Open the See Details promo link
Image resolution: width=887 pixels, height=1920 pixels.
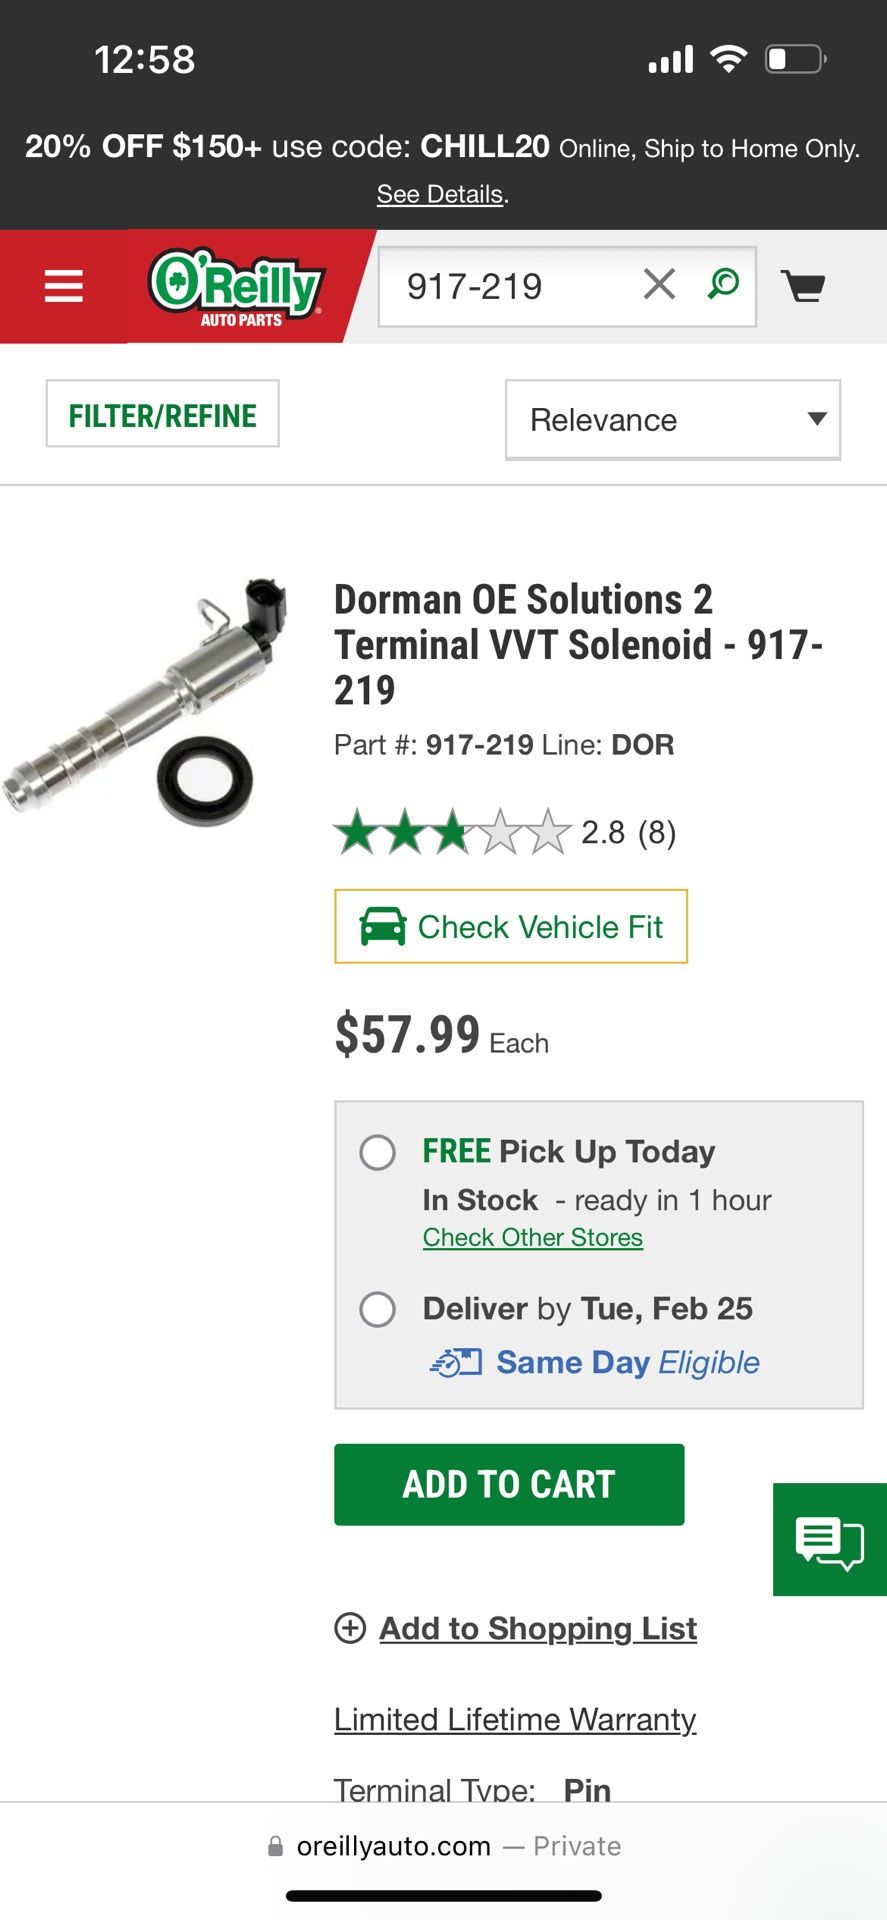[x=440, y=194]
